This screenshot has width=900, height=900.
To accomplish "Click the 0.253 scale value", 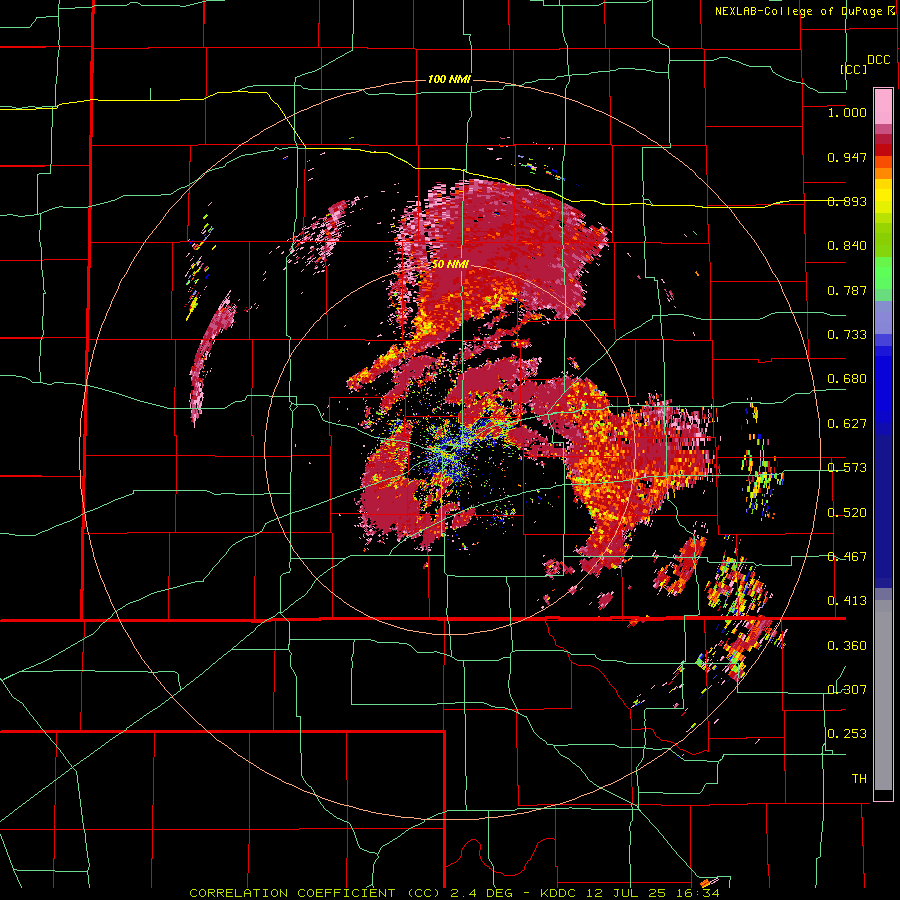I will pyautogui.click(x=847, y=734).
